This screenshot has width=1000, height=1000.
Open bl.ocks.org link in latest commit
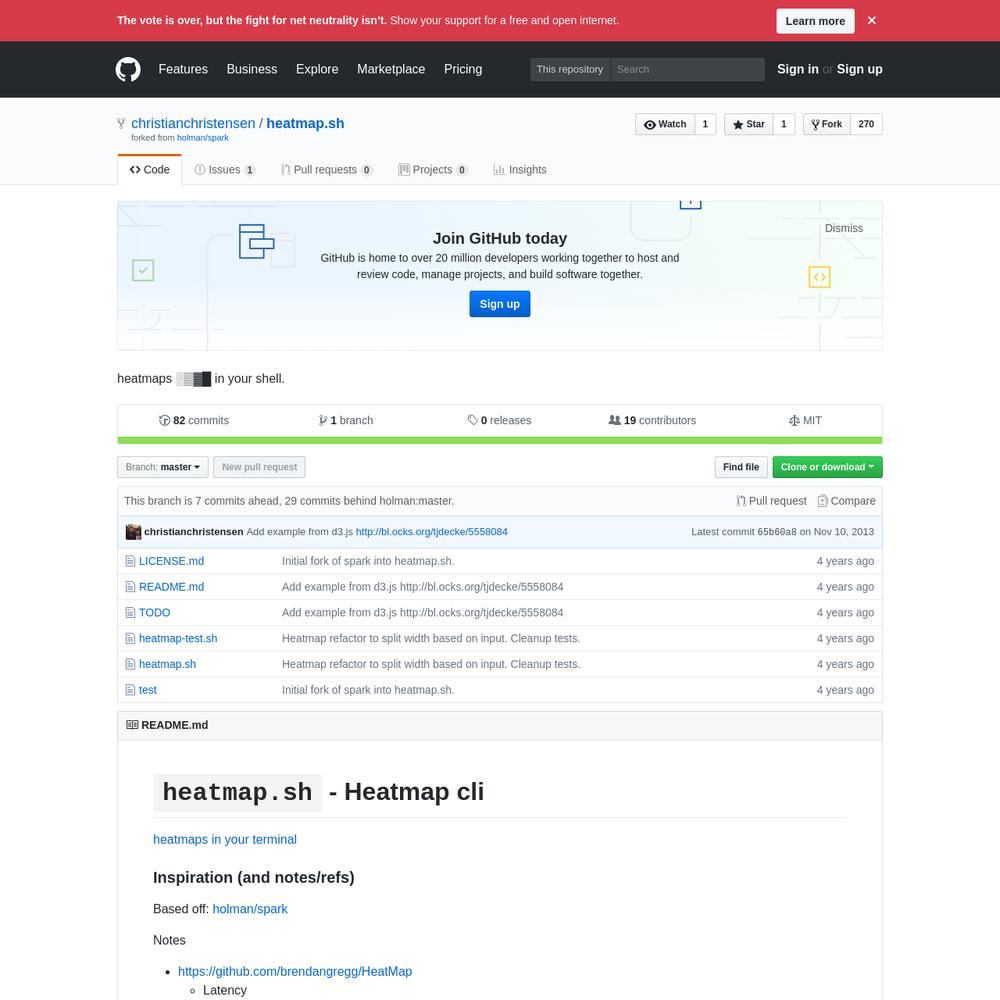pos(432,532)
